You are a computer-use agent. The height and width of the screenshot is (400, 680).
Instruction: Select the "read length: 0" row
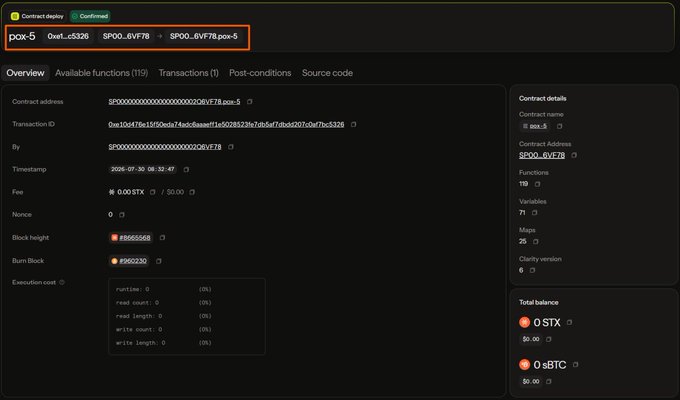tap(163, 316)
